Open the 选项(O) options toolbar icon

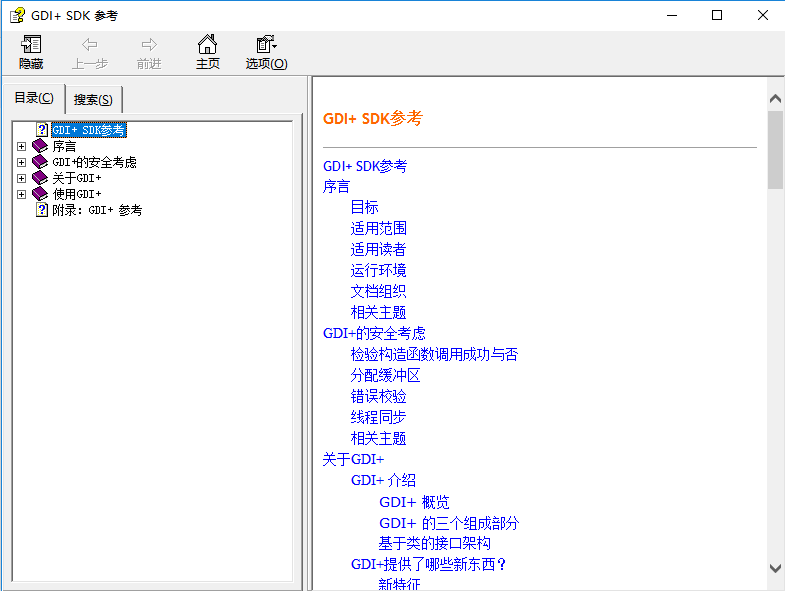(x=266, y=44)
